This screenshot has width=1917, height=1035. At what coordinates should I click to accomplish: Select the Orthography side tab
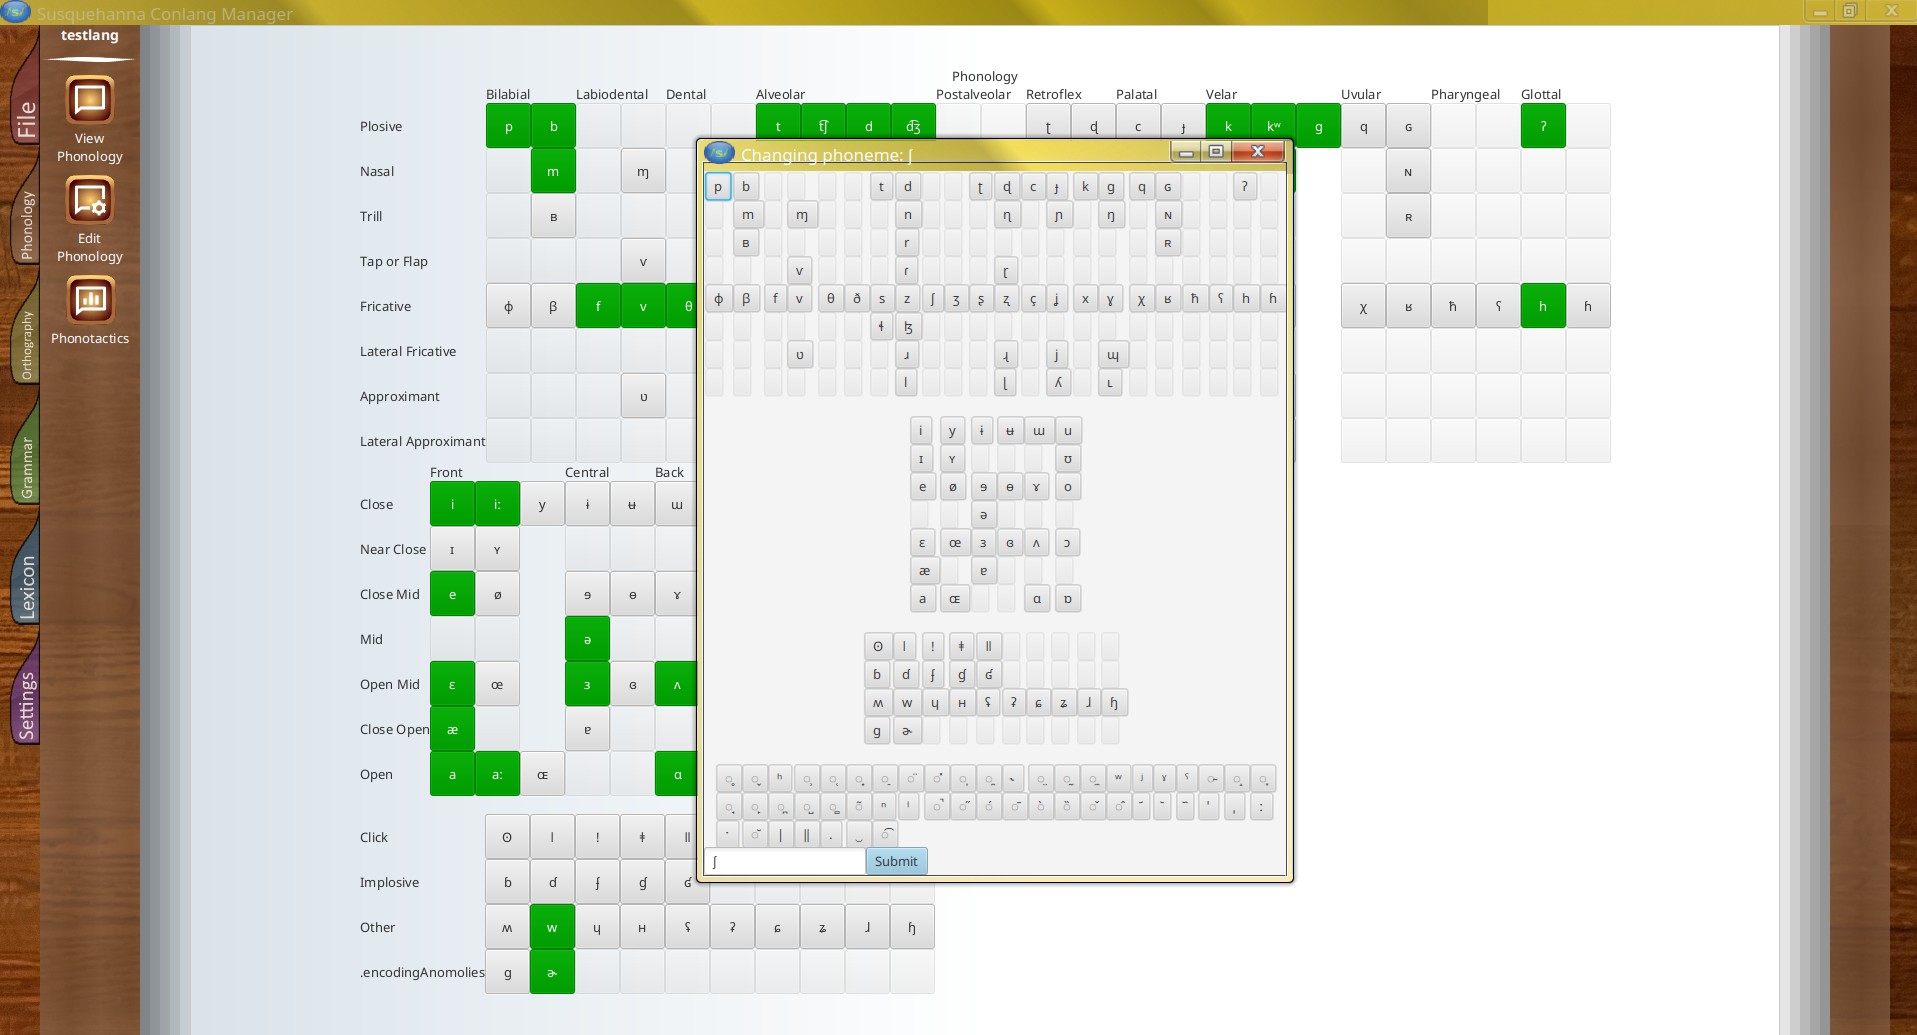point(26,345)
